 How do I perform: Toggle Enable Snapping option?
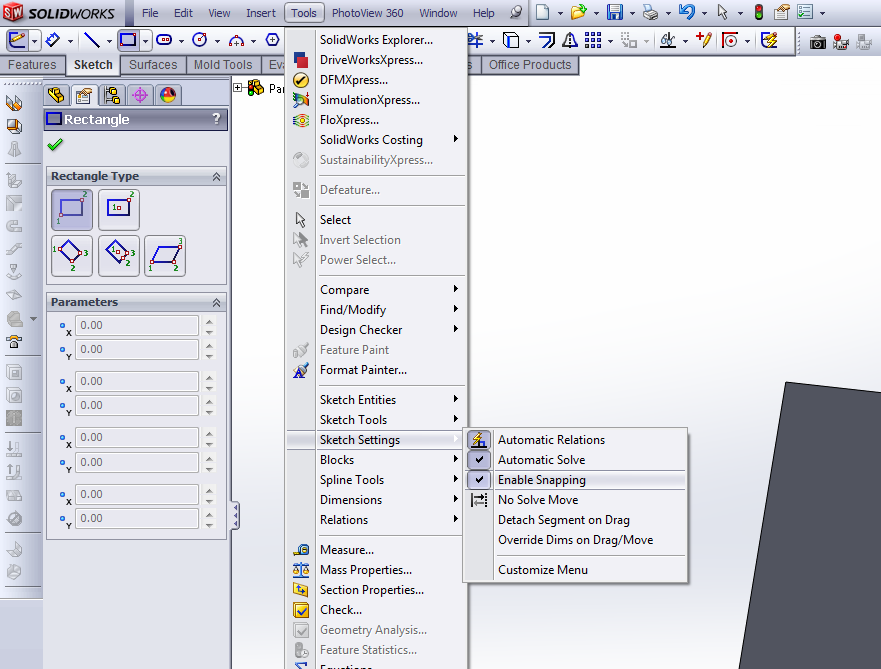(542, 480)
